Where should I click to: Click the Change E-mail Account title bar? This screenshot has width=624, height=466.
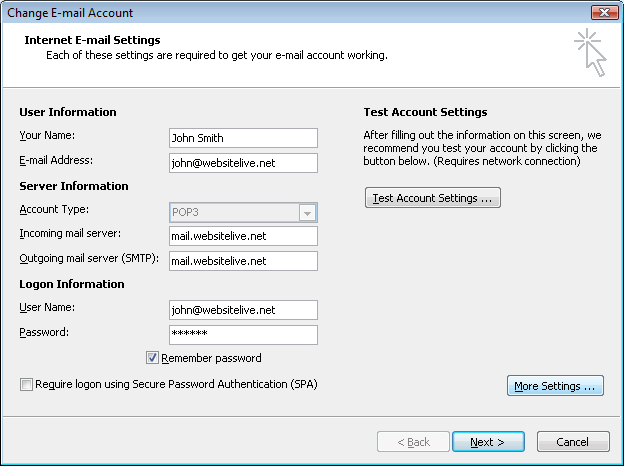coord(294,12)
